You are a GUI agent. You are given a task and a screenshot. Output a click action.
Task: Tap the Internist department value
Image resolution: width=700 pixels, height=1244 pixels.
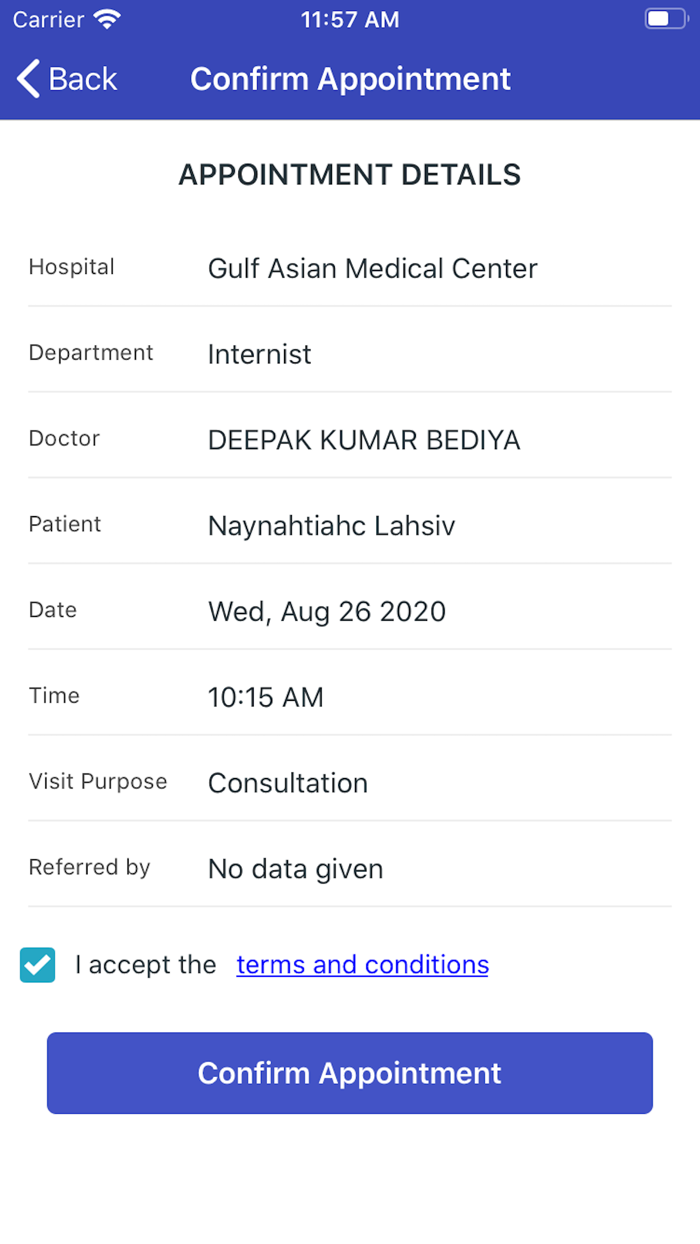[259, 354]
